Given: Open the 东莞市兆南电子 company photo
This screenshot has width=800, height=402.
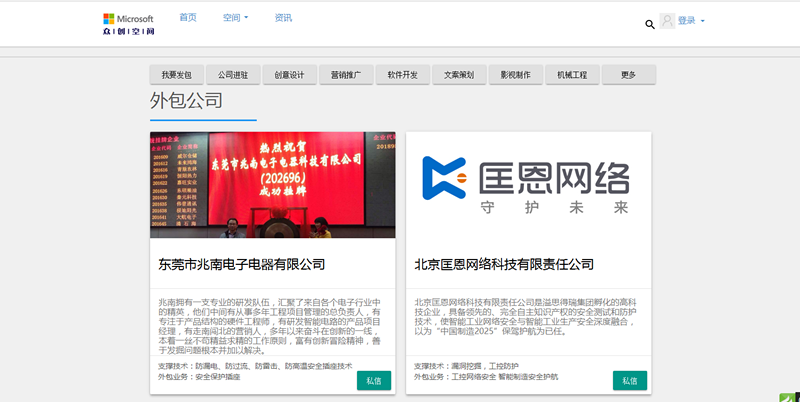Looking at the screenshot, I should [273, 185].
